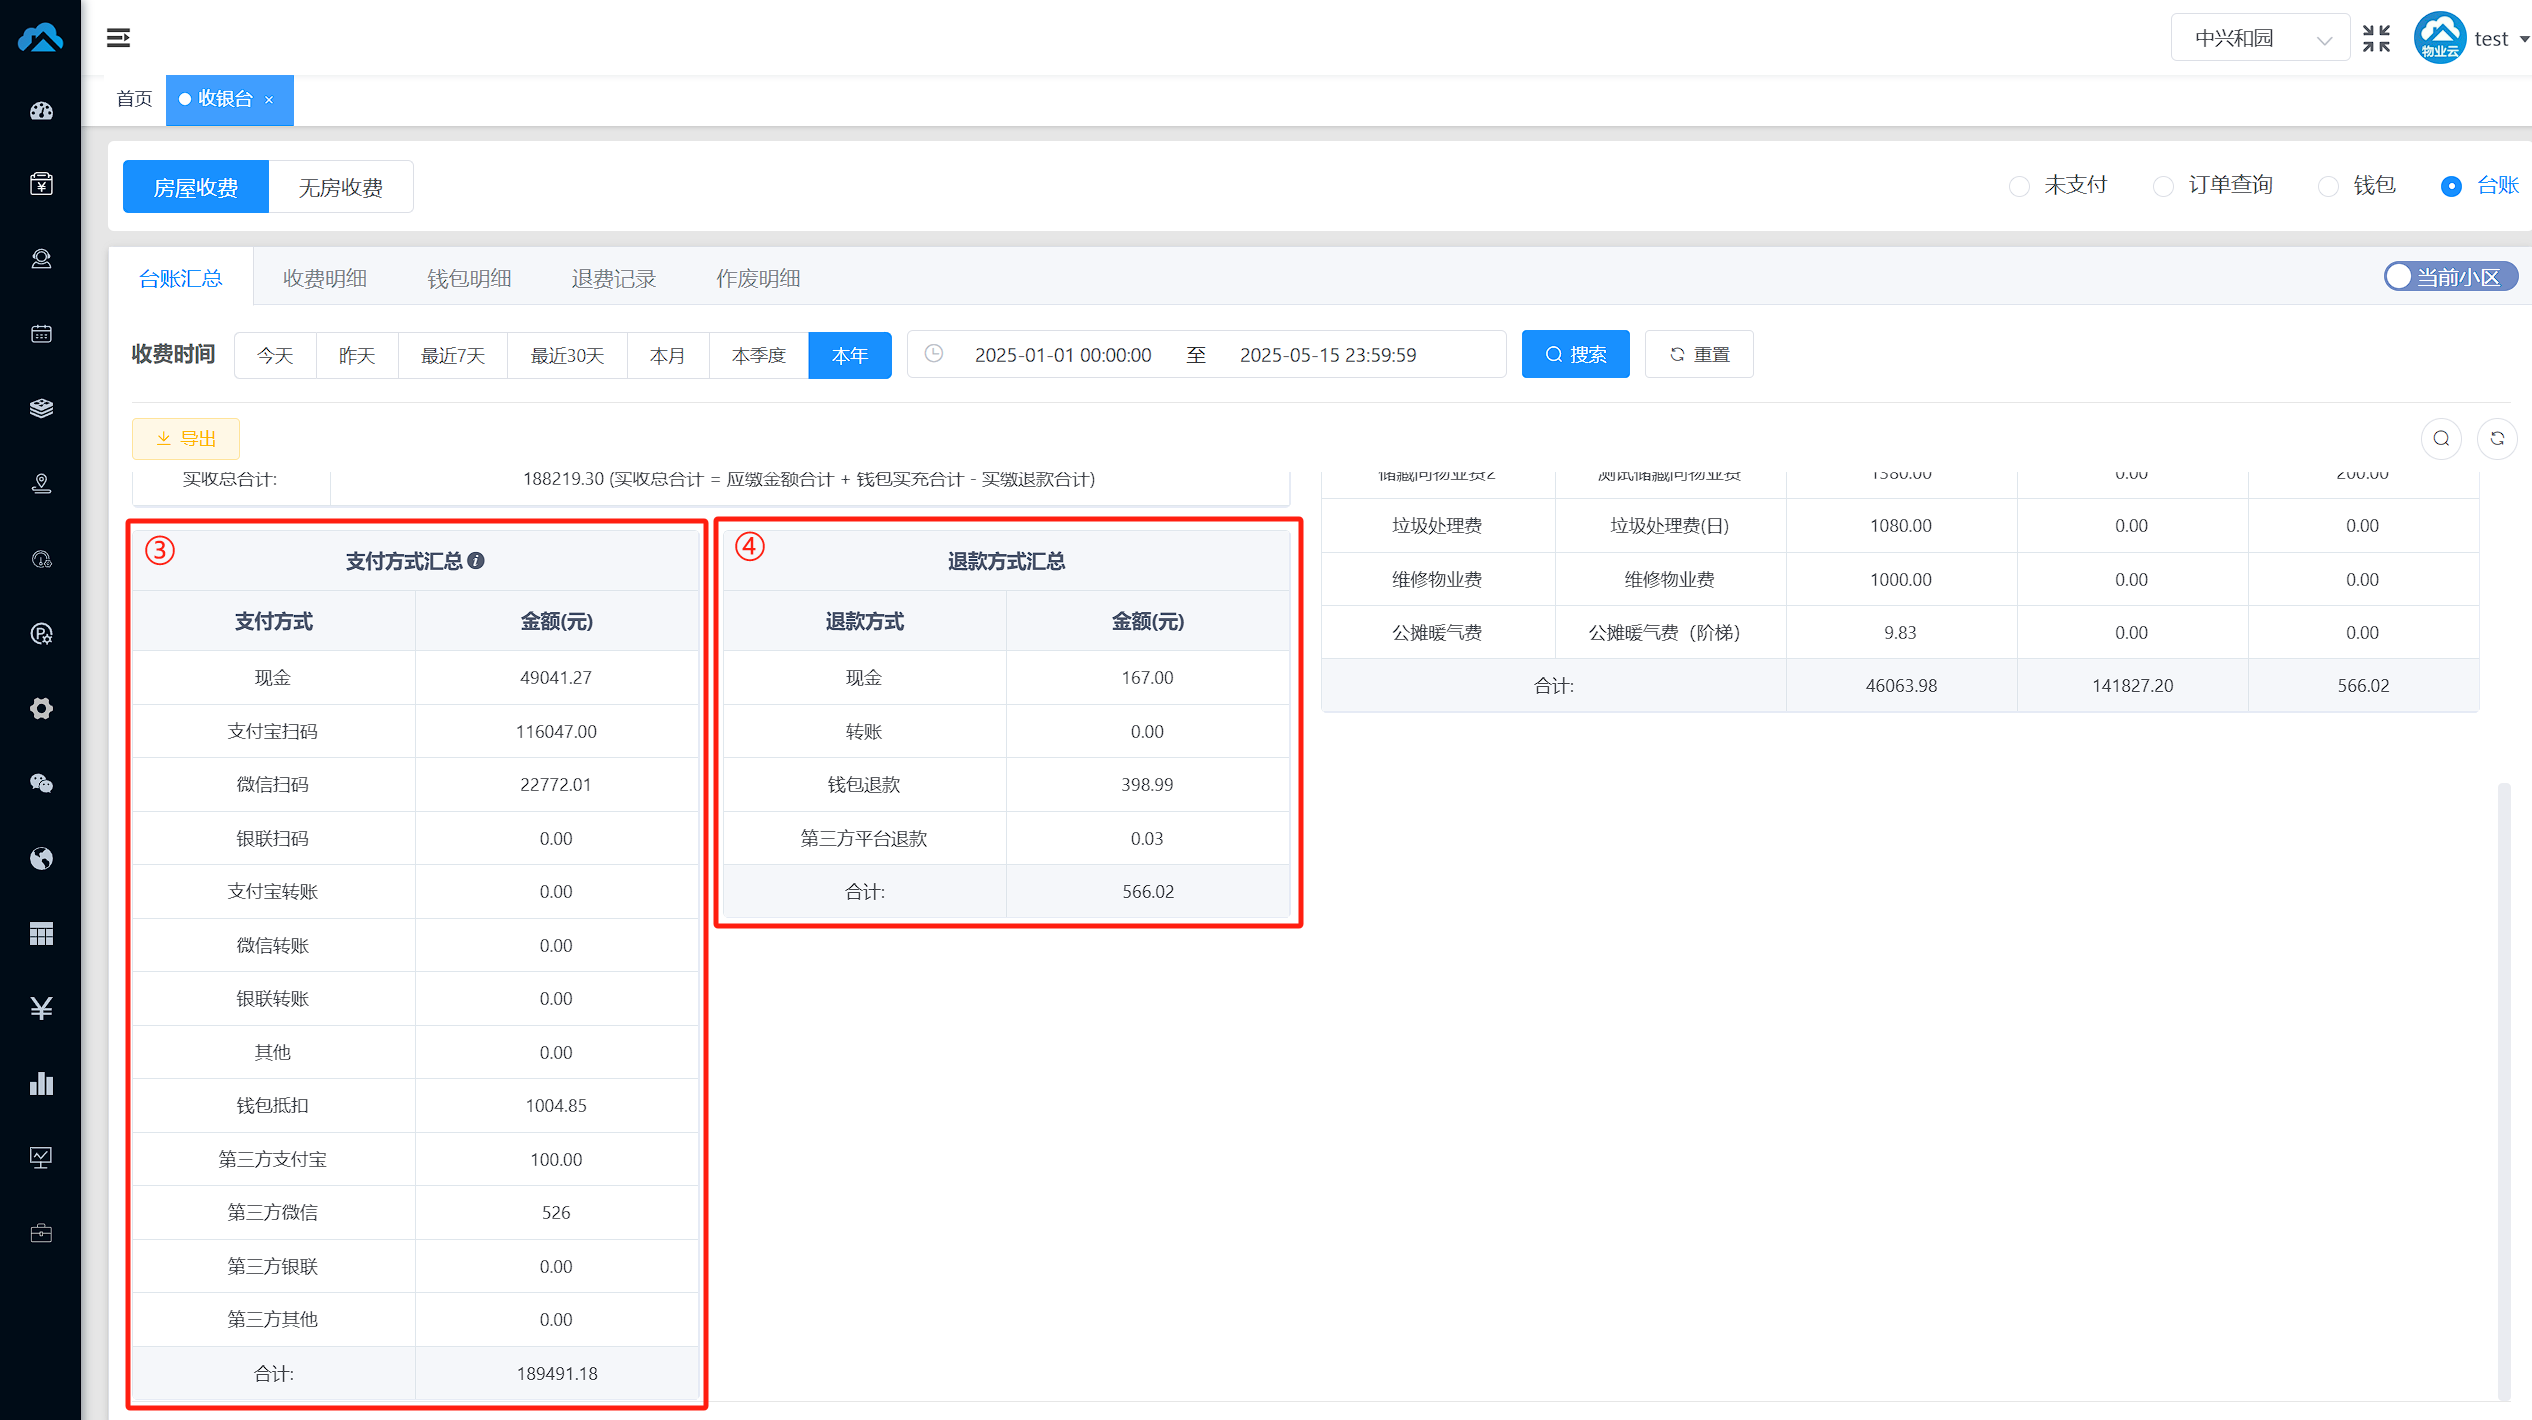Viewport: 2532px width, 1420px height.
Task: Close the 收银台 tab
Action: [x=269, y=100]
